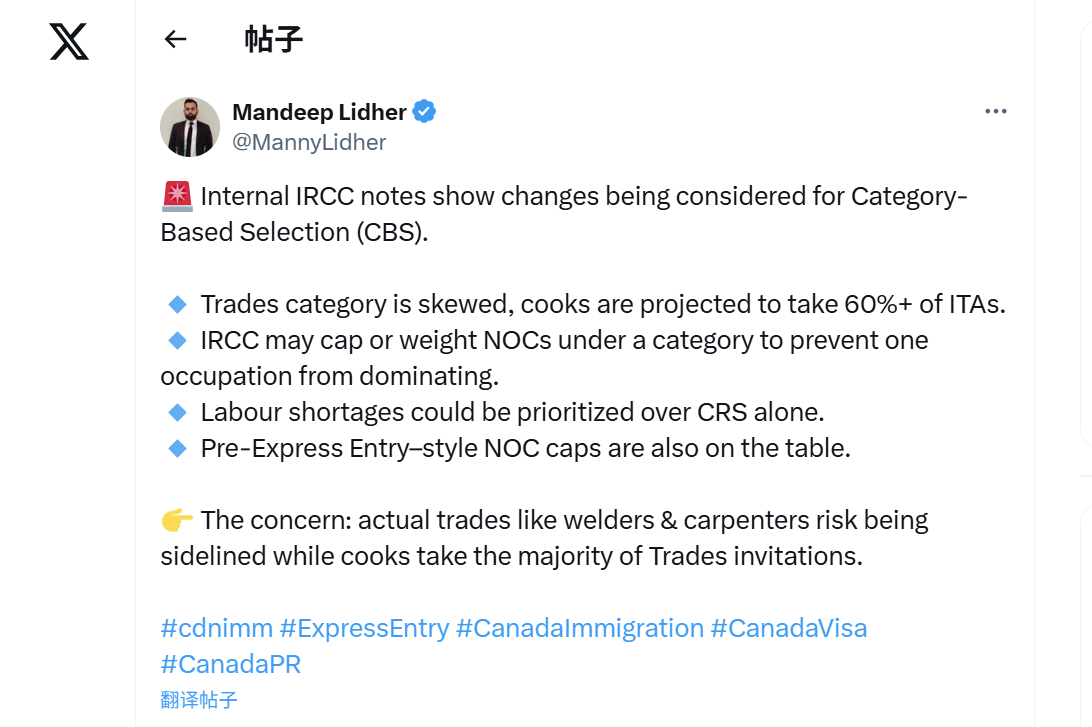This screenshot has height=727, width=1092.
Task: Click the diamond bullet before 'Trades category'
Action: [x=178, y=304]
